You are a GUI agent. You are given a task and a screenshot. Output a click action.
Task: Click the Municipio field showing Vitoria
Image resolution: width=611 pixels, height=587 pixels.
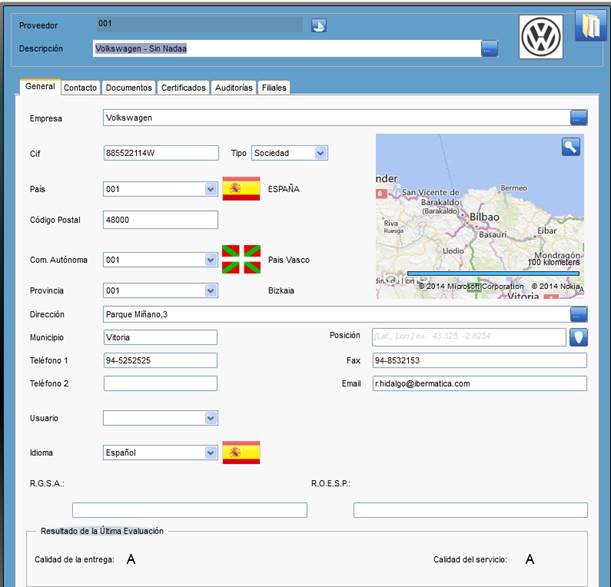(x=161, y=337)
